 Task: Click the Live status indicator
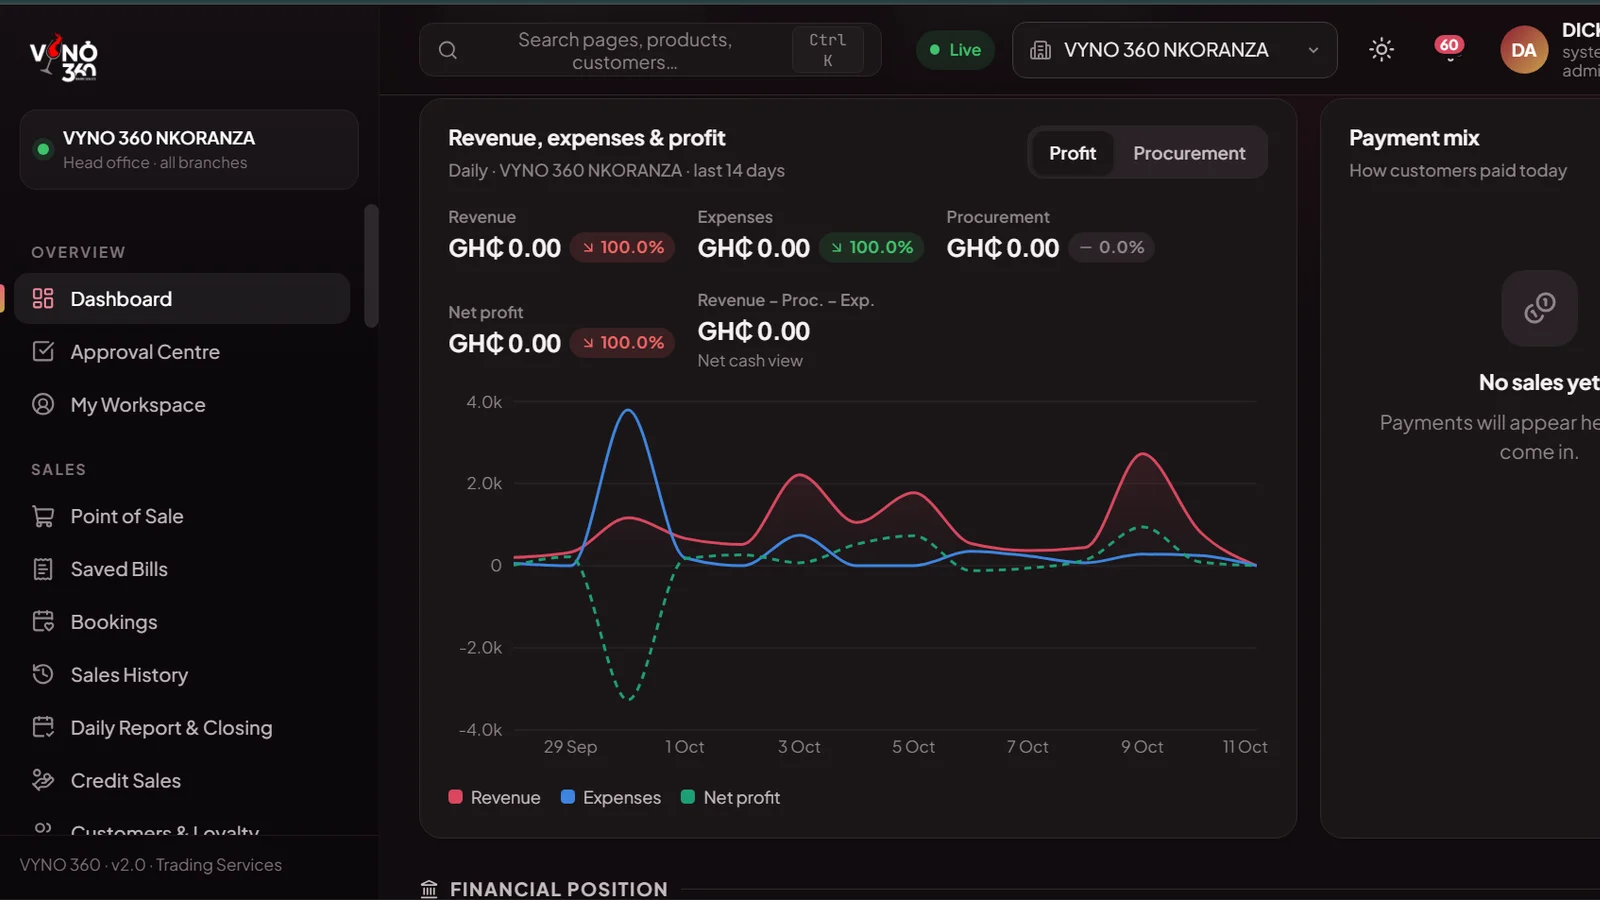[955, 50]
